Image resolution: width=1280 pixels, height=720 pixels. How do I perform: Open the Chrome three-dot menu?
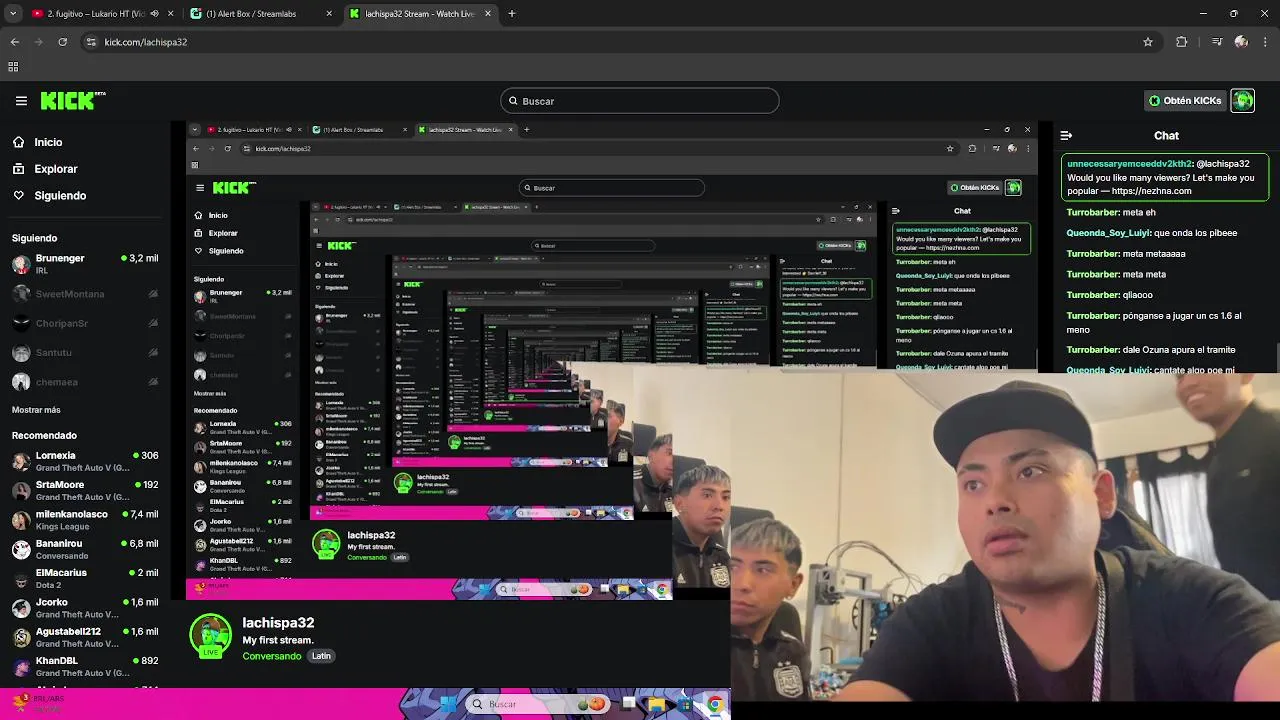1265,42
